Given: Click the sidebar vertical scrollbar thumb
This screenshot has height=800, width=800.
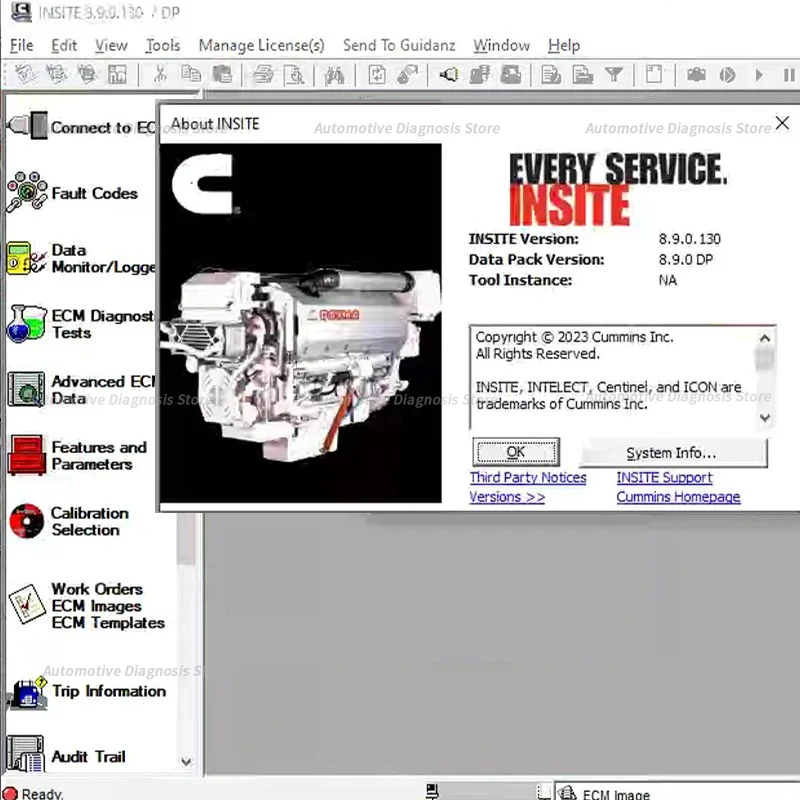Looking at the screenshot, I should [186, 538].
